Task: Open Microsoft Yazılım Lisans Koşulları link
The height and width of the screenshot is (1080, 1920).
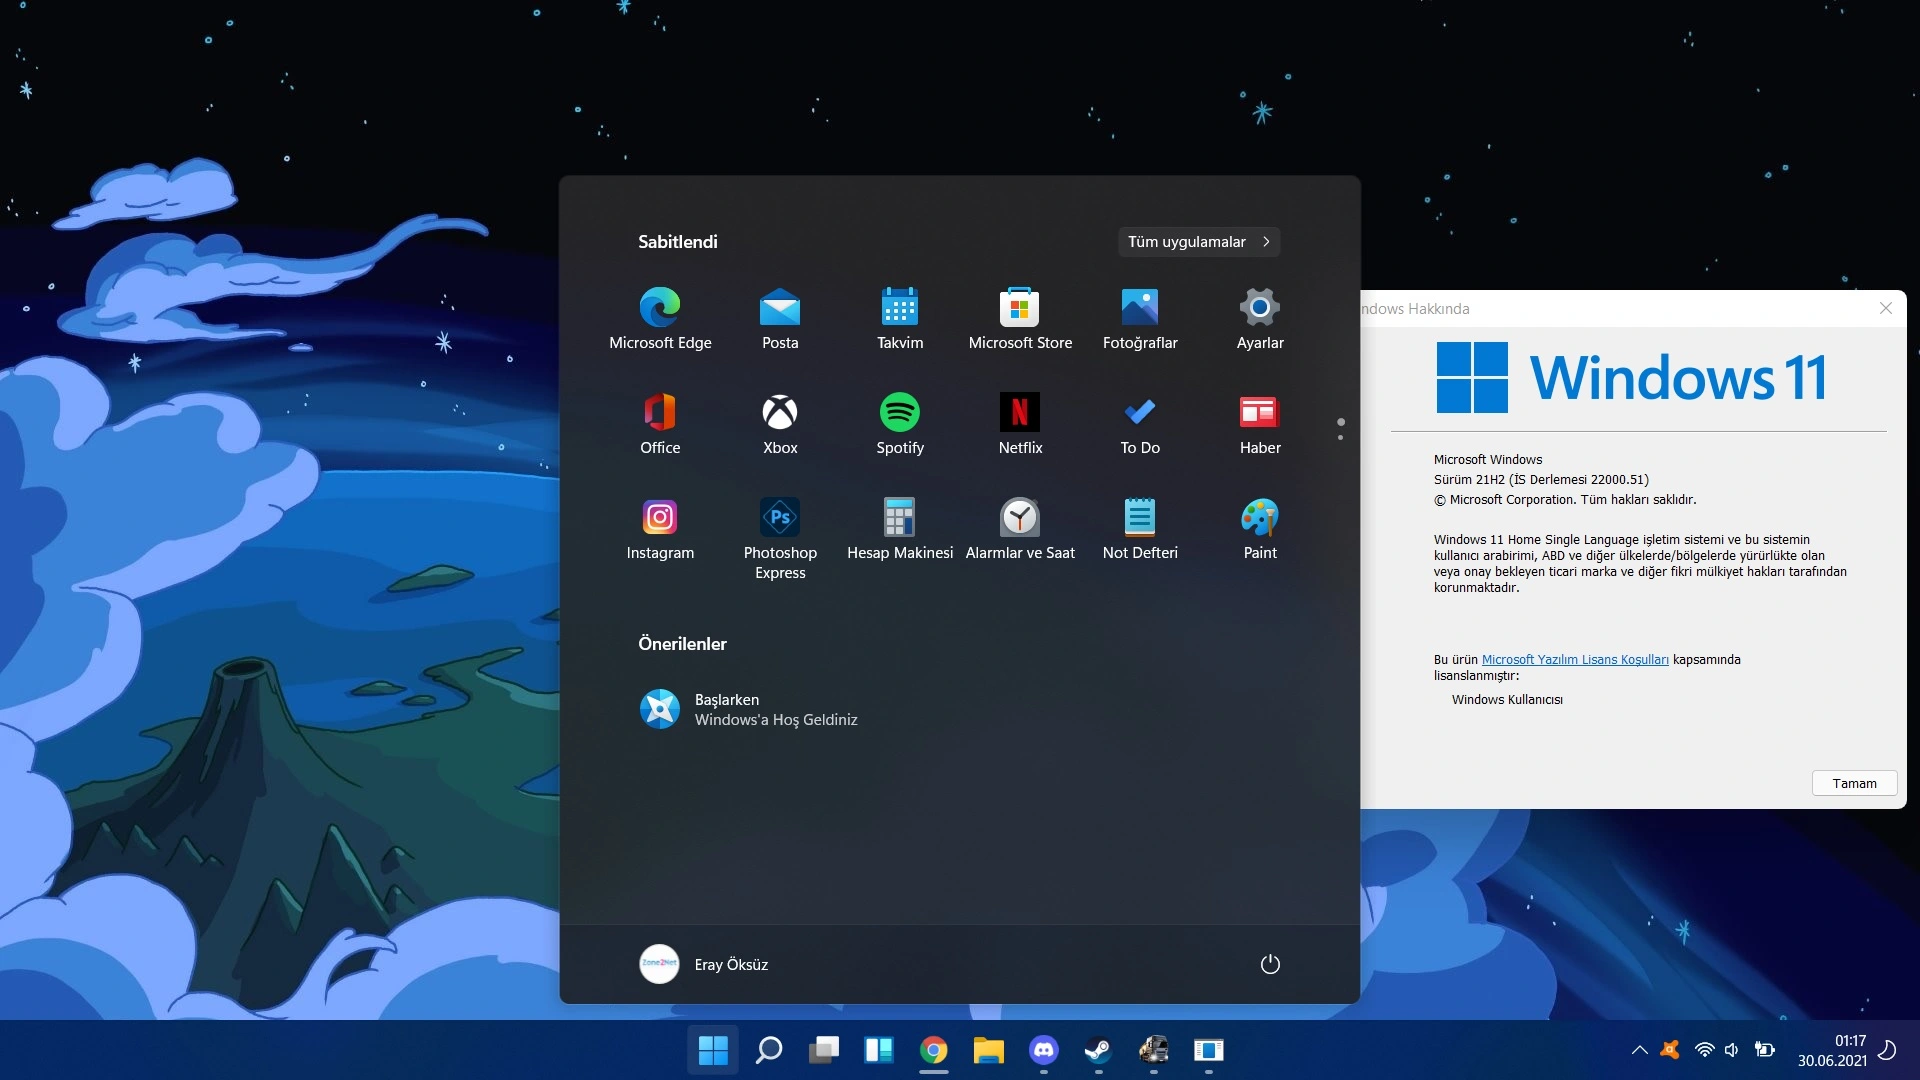Action: pos(1575,660)
